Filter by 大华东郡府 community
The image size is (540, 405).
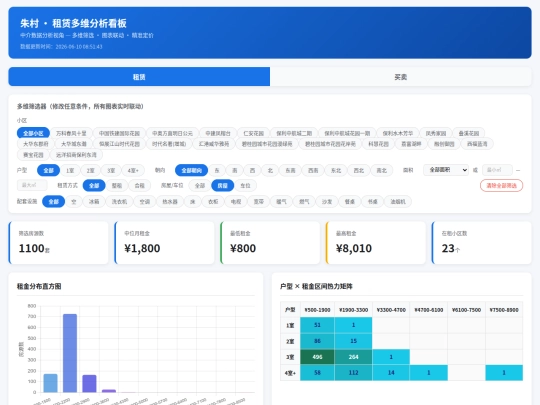[x=35, y=144]
